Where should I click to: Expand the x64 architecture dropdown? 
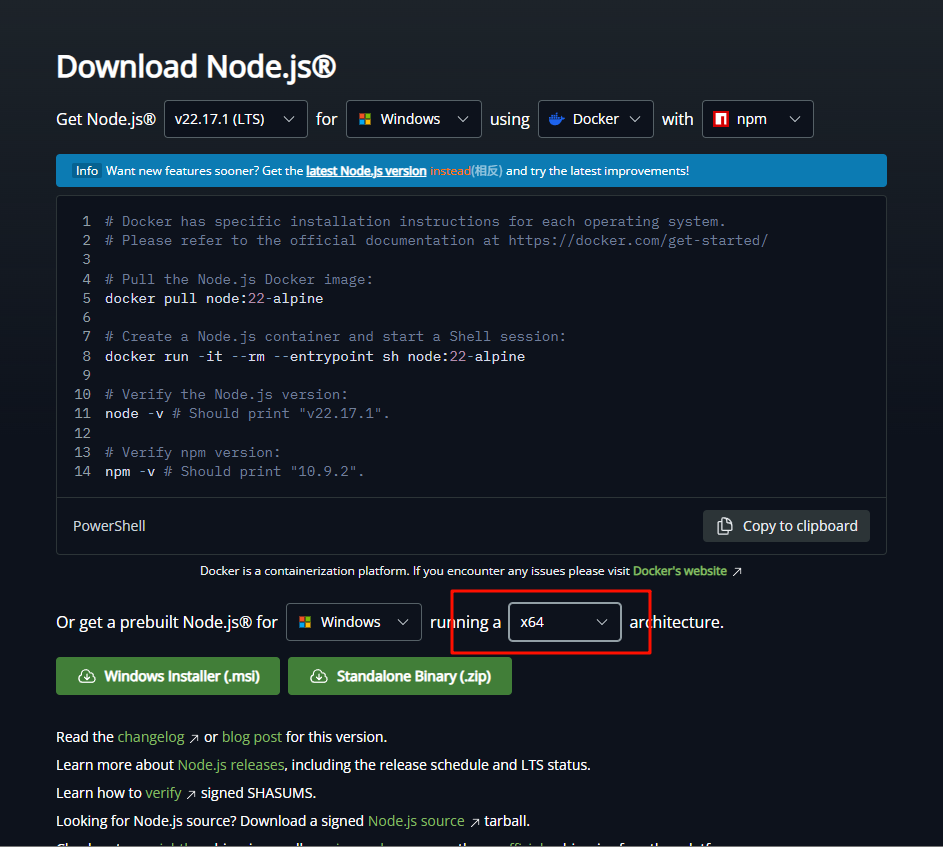(564, 622)
